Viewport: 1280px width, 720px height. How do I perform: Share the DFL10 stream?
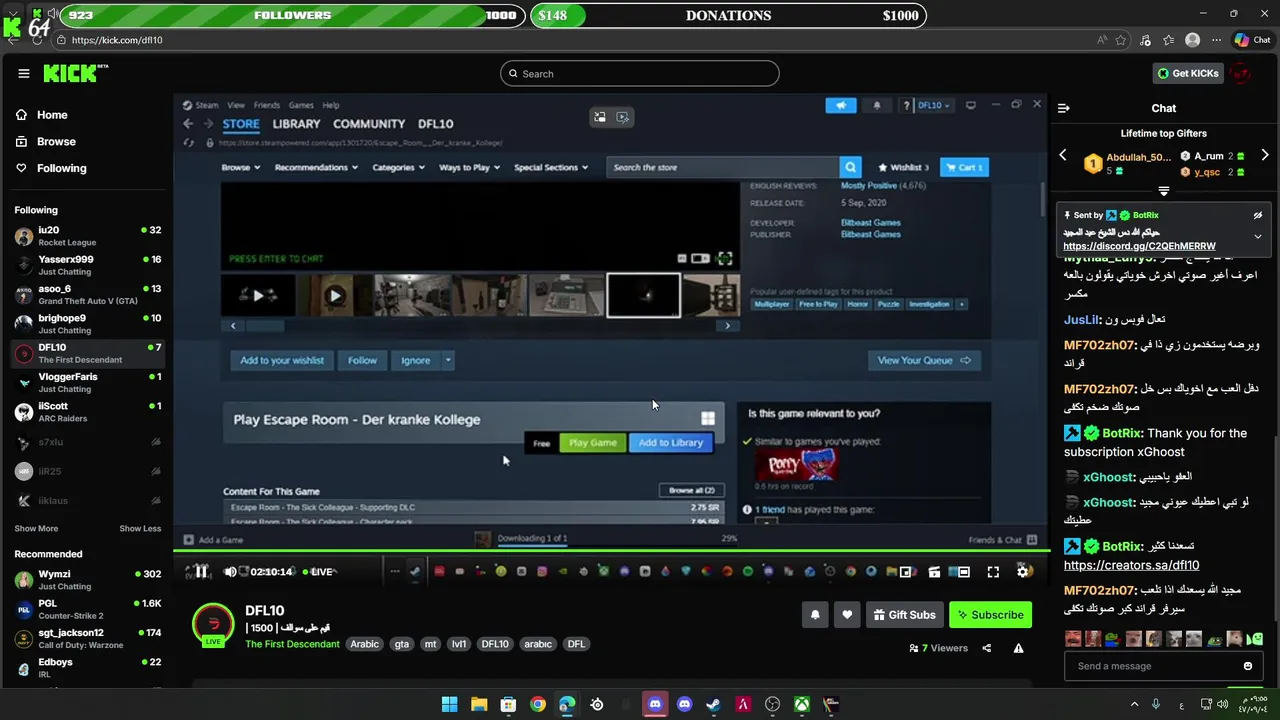tap(986, 648)
